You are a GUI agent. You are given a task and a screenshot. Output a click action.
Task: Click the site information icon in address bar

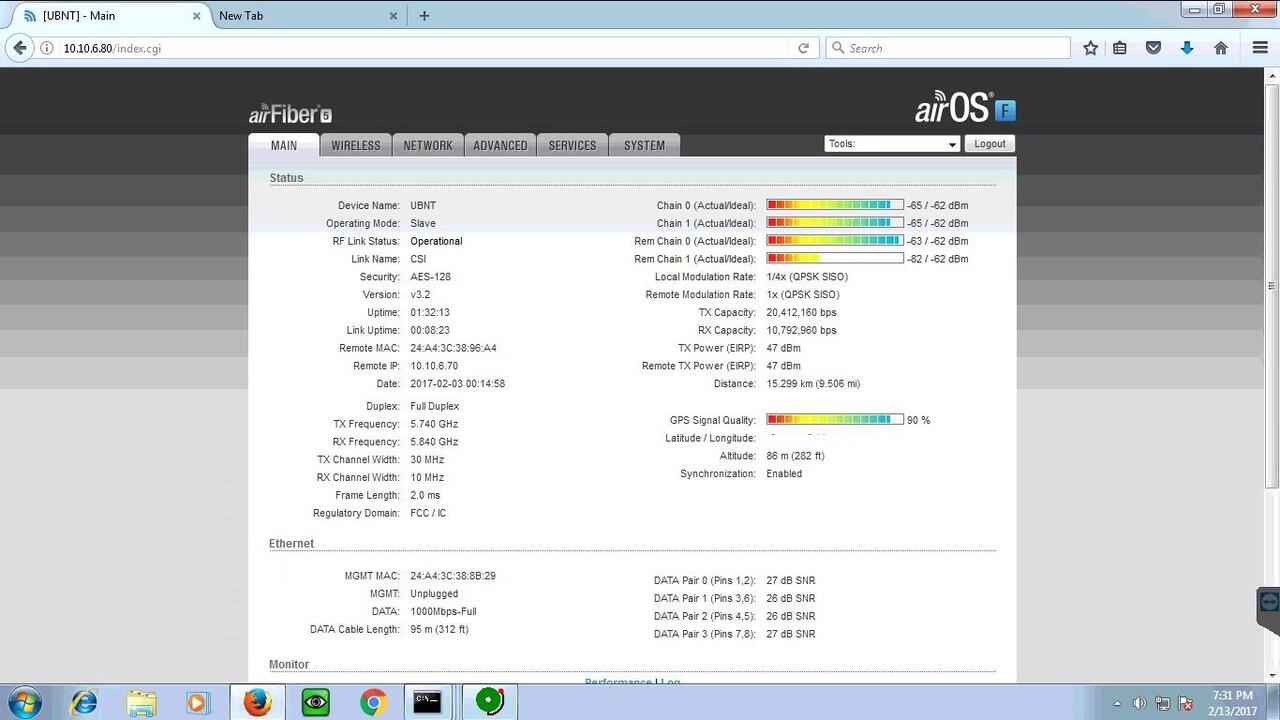click(47, 48)
